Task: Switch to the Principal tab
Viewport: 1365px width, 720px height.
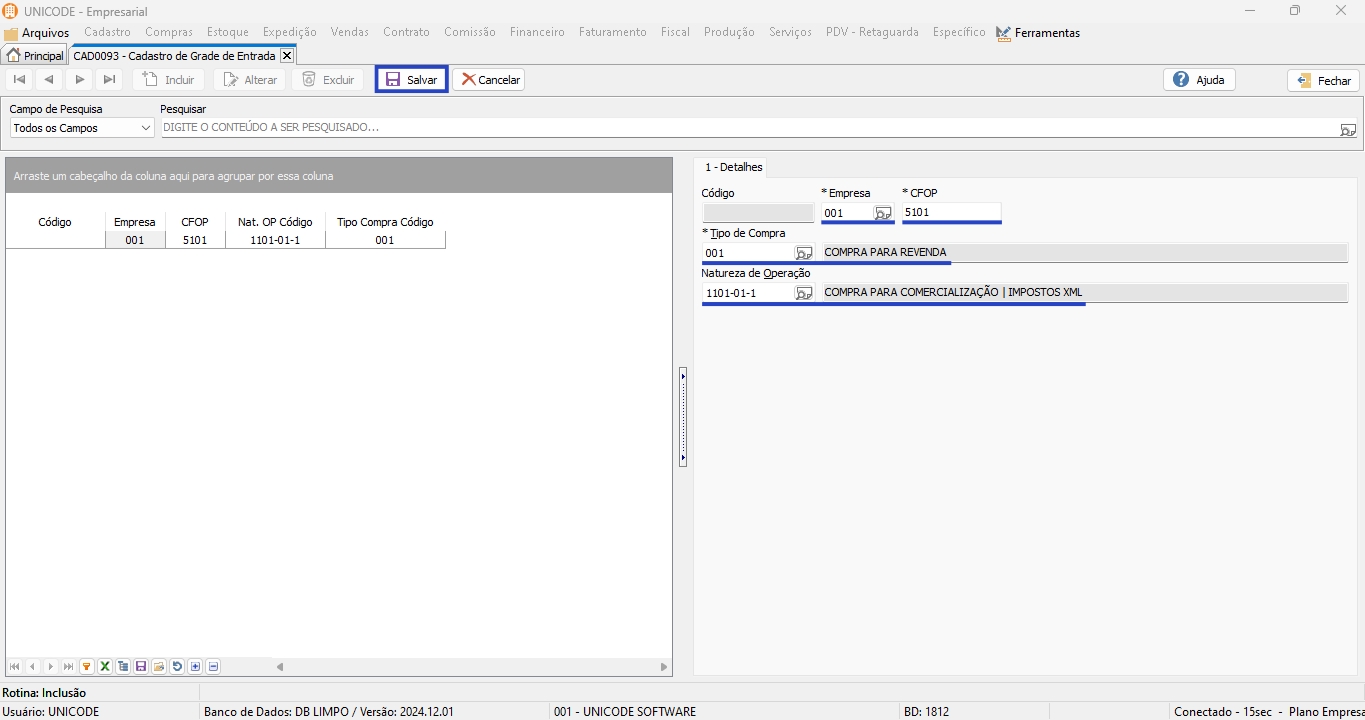Action: point(35,56)
